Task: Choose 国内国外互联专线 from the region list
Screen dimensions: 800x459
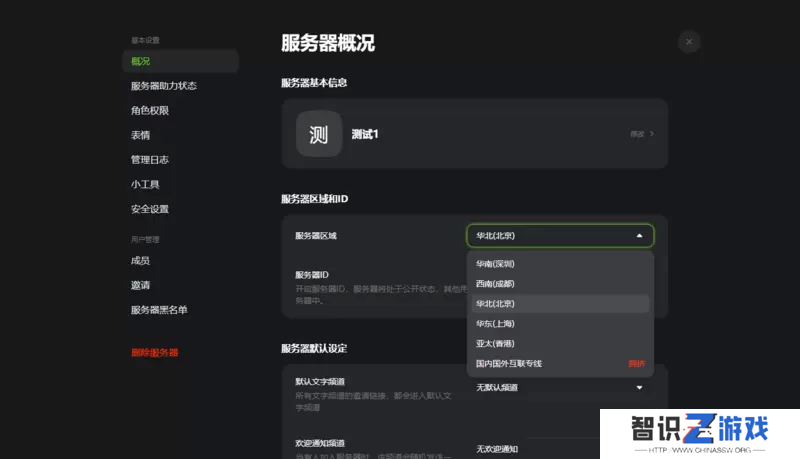Action: click(x=560, y=364)
